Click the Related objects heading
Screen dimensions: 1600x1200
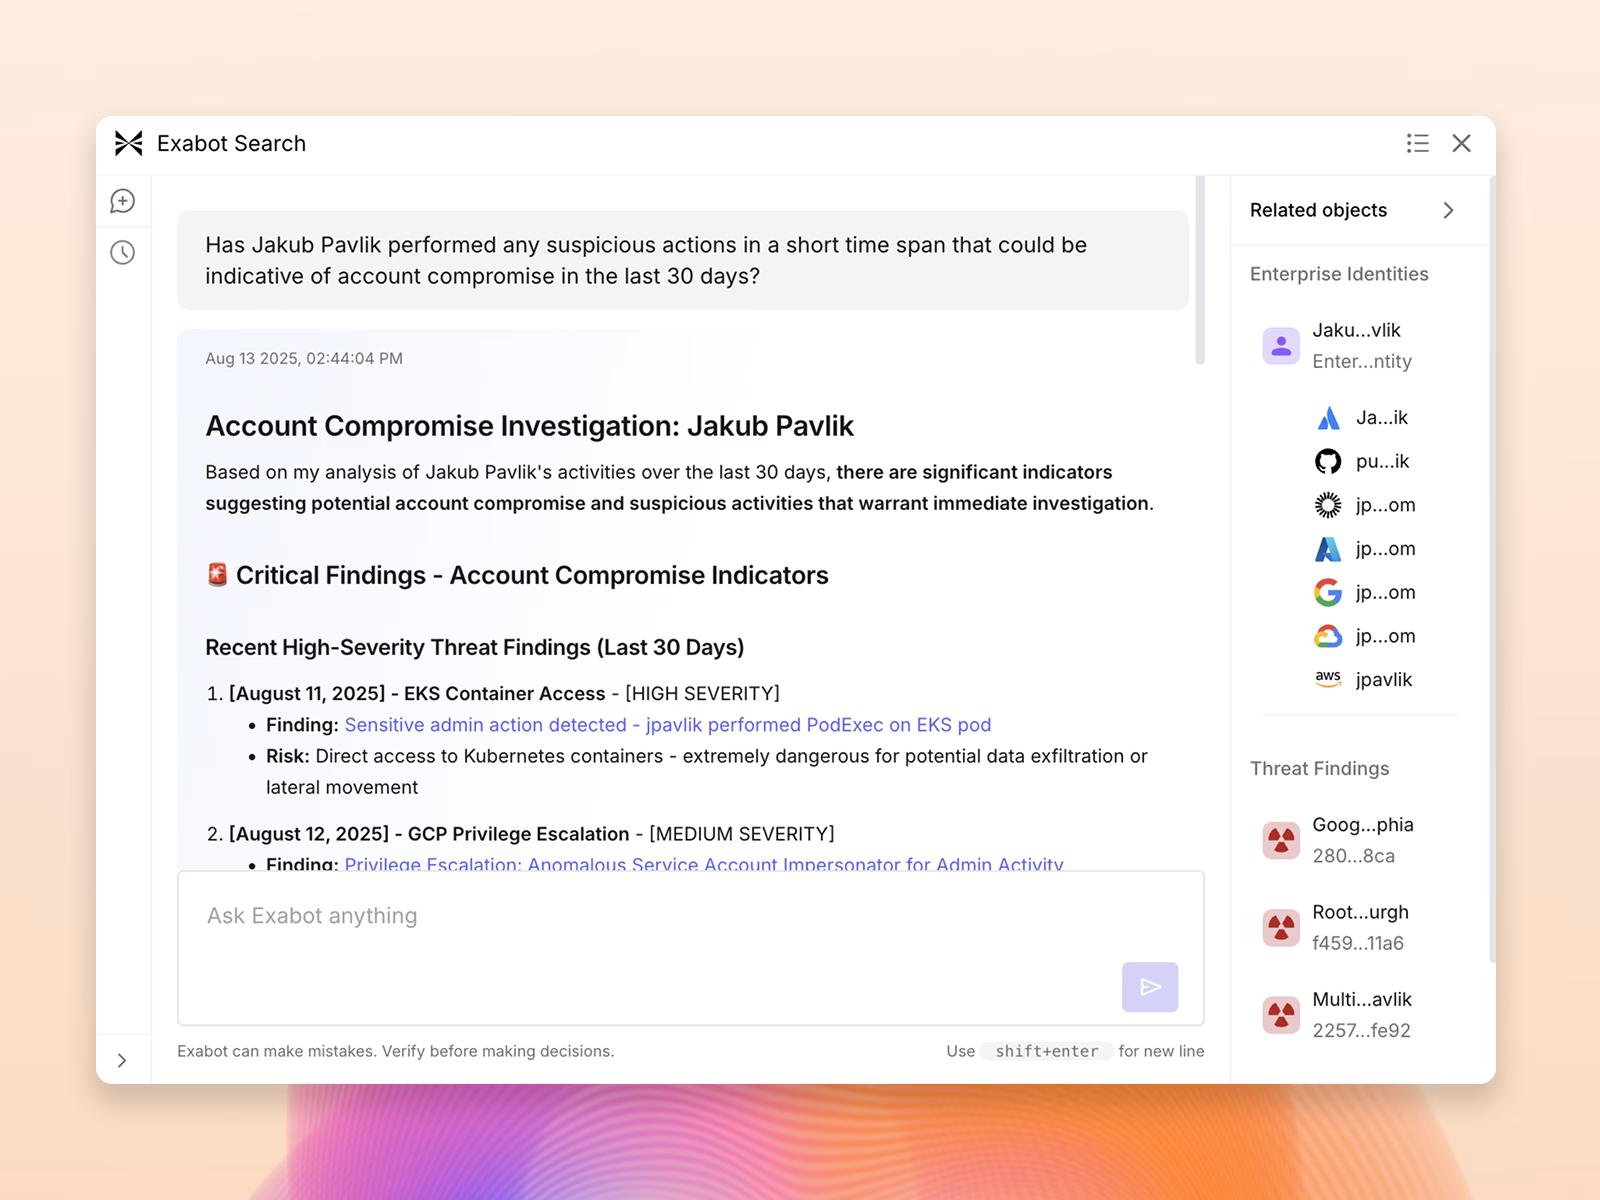pos(1319,210)
